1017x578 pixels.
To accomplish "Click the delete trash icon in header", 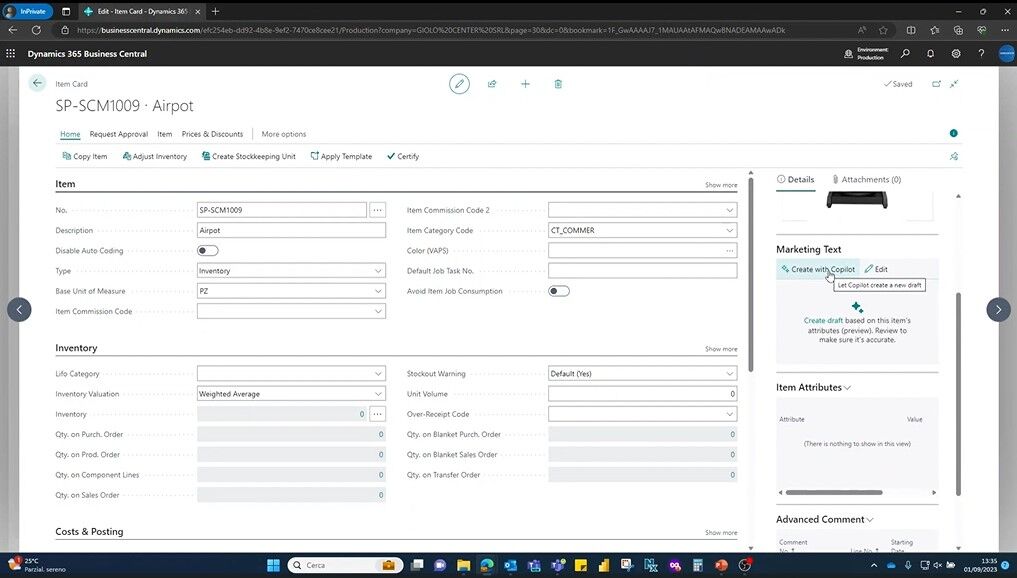I will (x=558, y=84).
